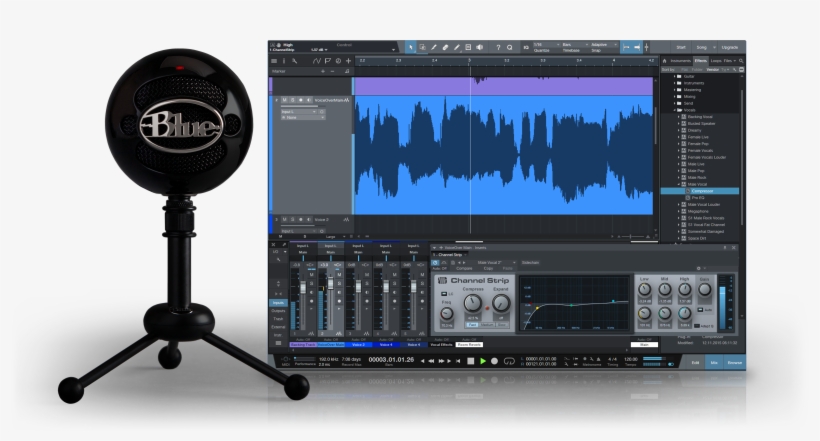Toggle Snap to grid button in toolbar
Screen dimensions: 820x441
coord(626,47)
